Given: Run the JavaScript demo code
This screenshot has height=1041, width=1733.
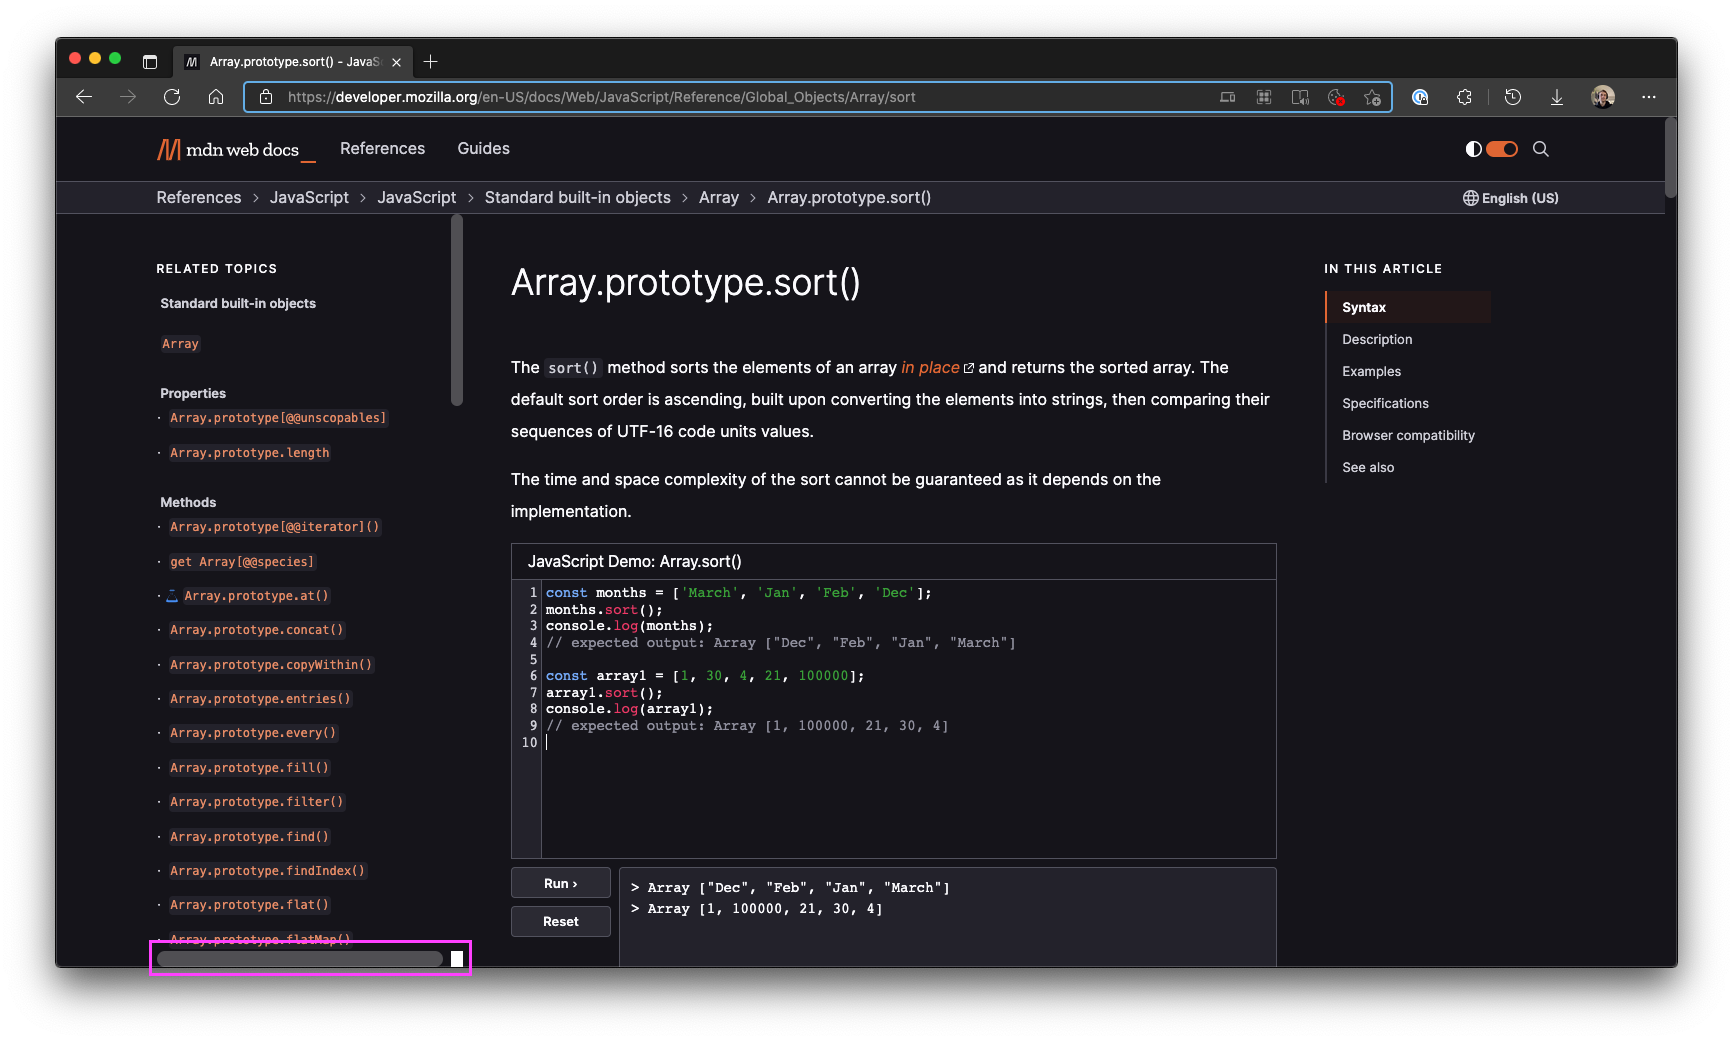Looking at the screenshot, I should click(560, 883).
